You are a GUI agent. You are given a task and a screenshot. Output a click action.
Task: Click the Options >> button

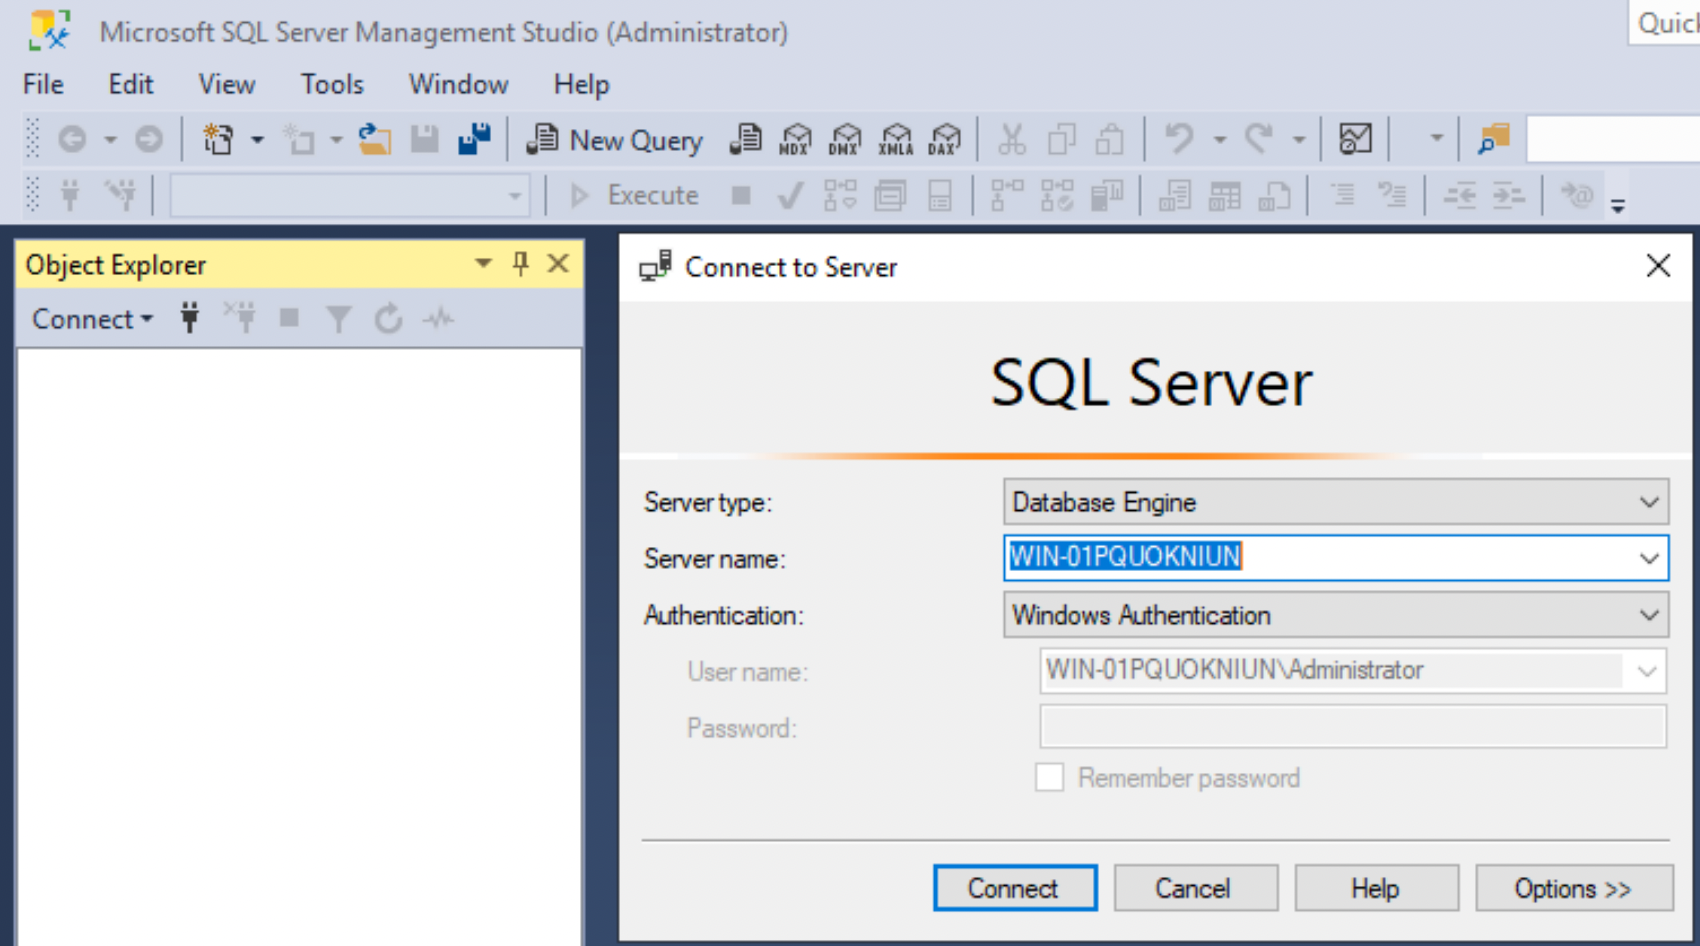(1573, 888)
